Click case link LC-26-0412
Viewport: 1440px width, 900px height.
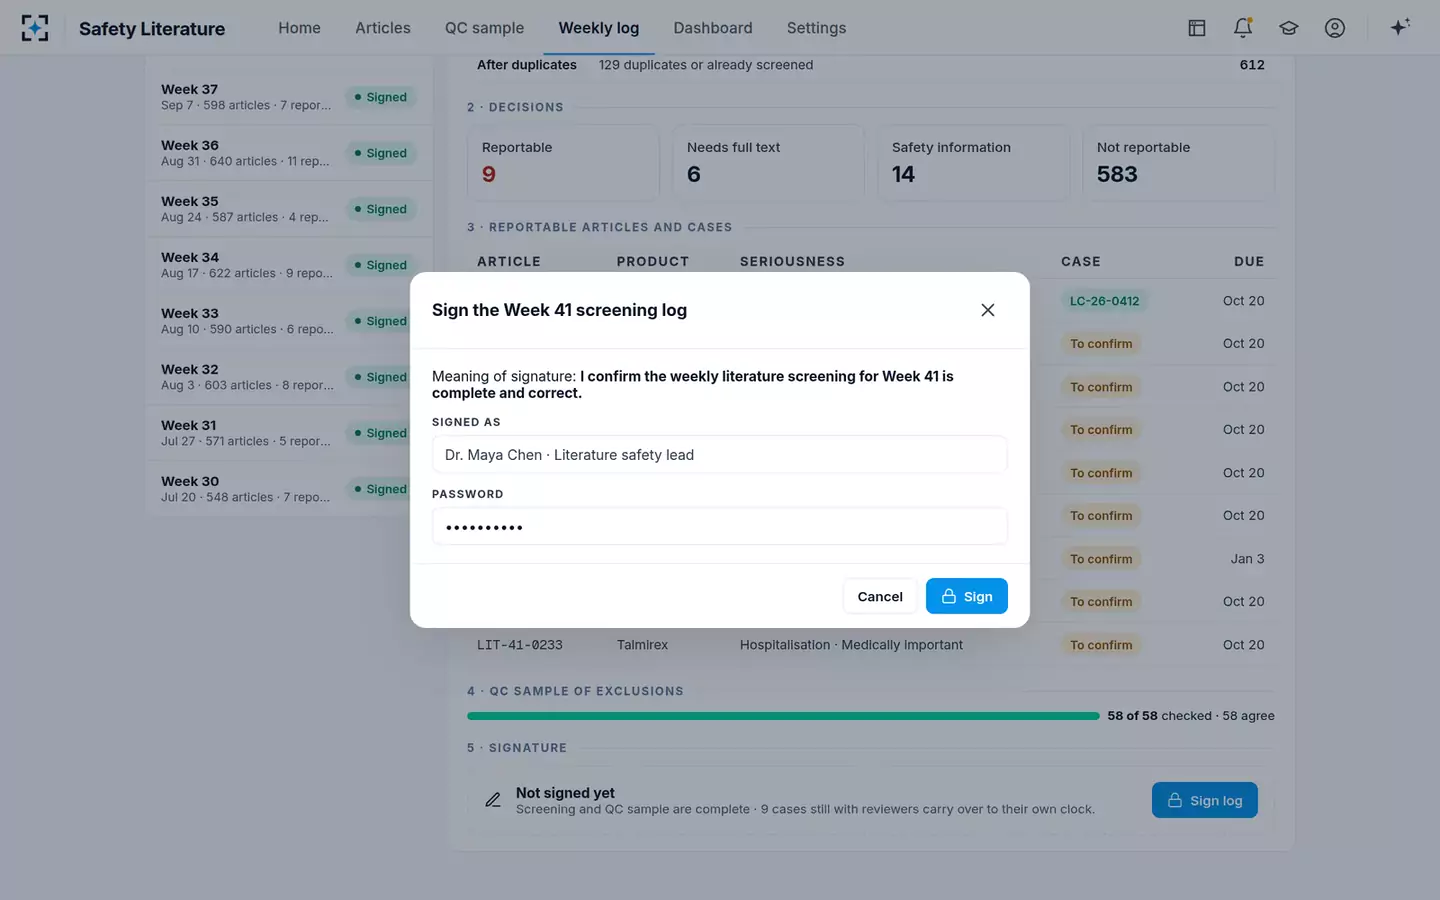coord(1104,301)
